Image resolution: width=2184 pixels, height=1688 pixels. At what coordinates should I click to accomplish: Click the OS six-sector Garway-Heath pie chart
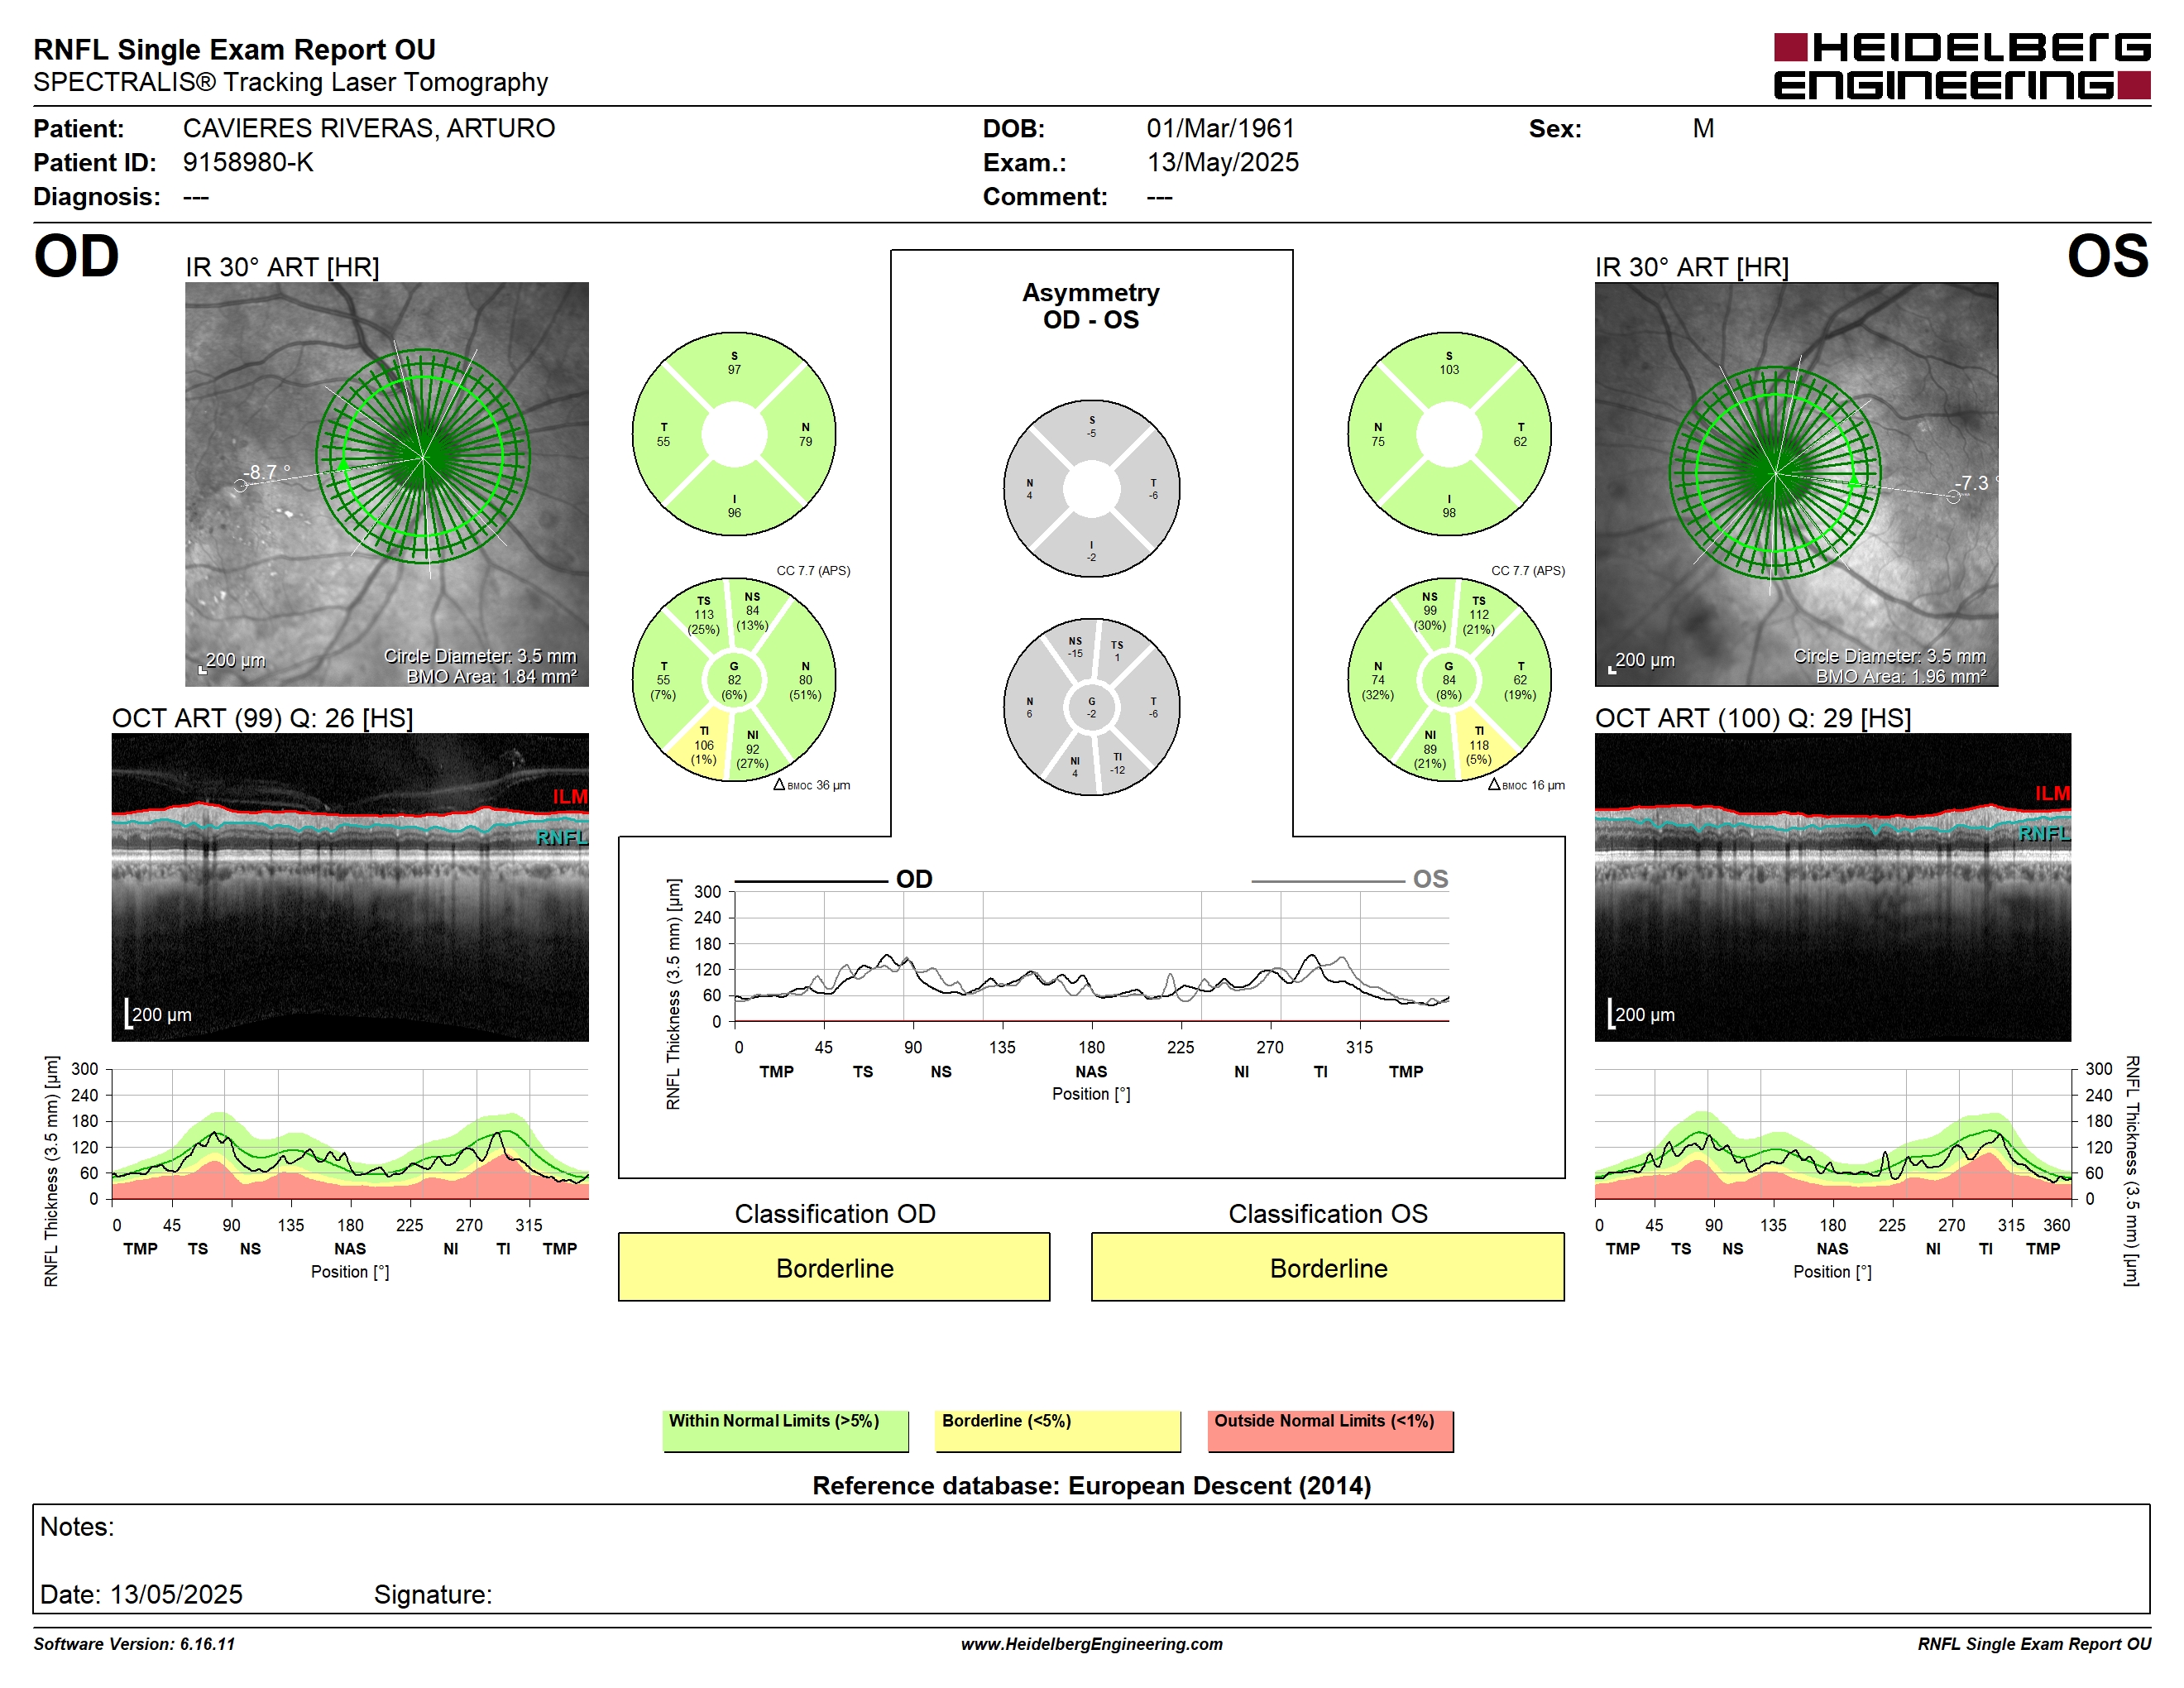coord(1449,680)
